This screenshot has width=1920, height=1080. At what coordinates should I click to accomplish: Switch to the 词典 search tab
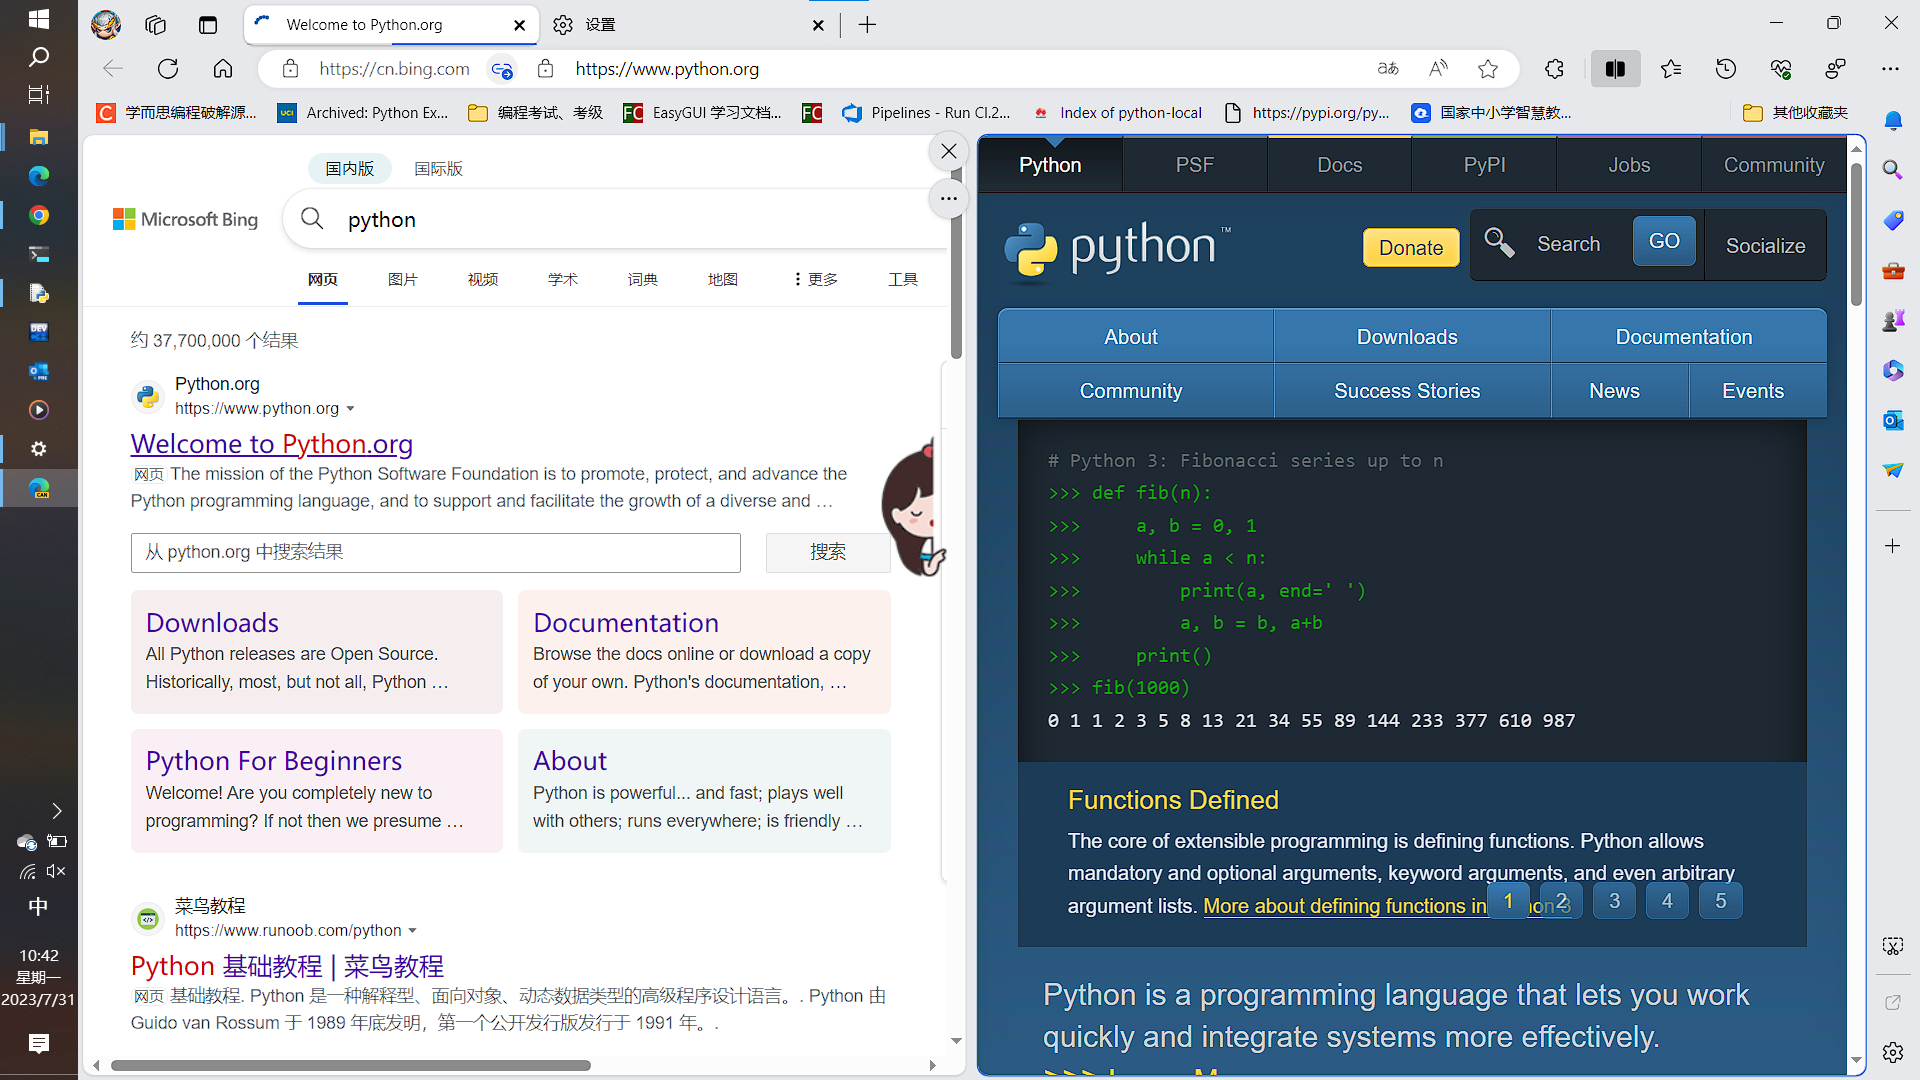[643, 279]
